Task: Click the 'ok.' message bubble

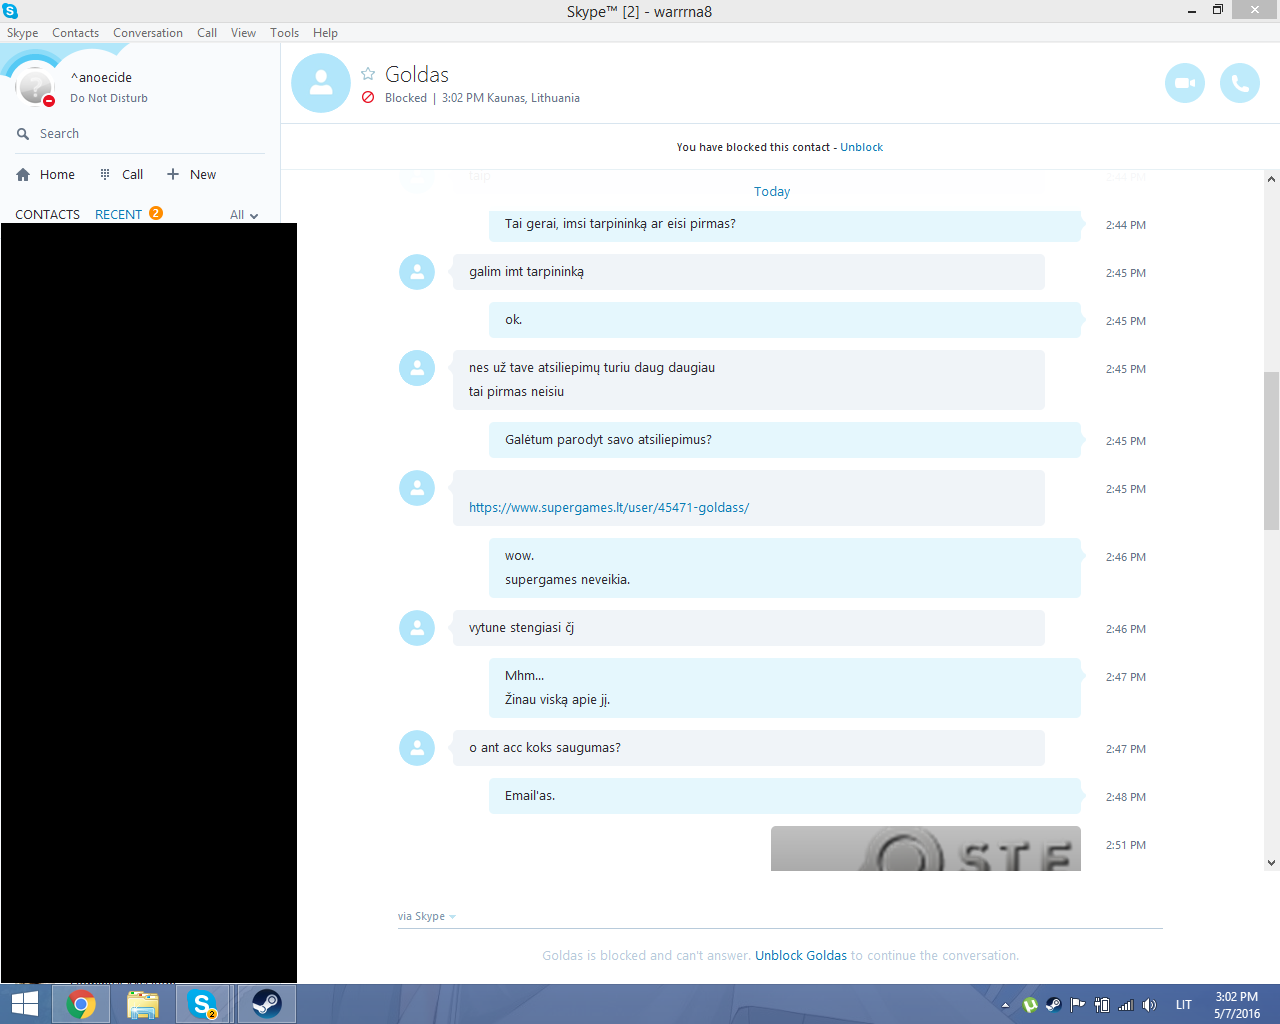Action: coord(785,320)
